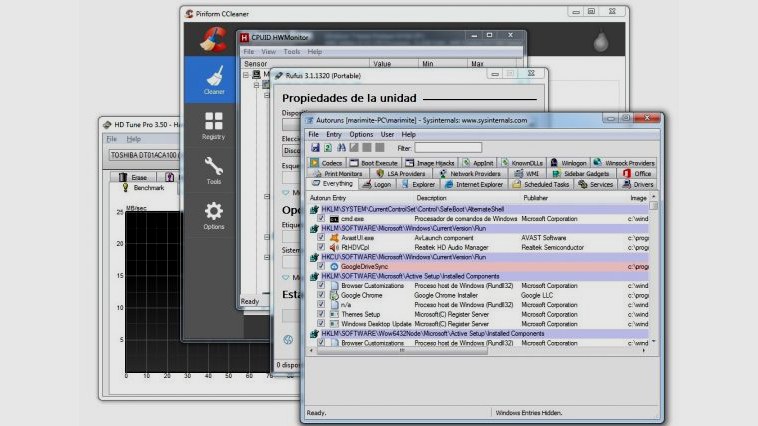Open the Entry menu in Autoruns
The height and width of the screenshot is (426, 758).
pyautogui.click(x=334, y=134)
